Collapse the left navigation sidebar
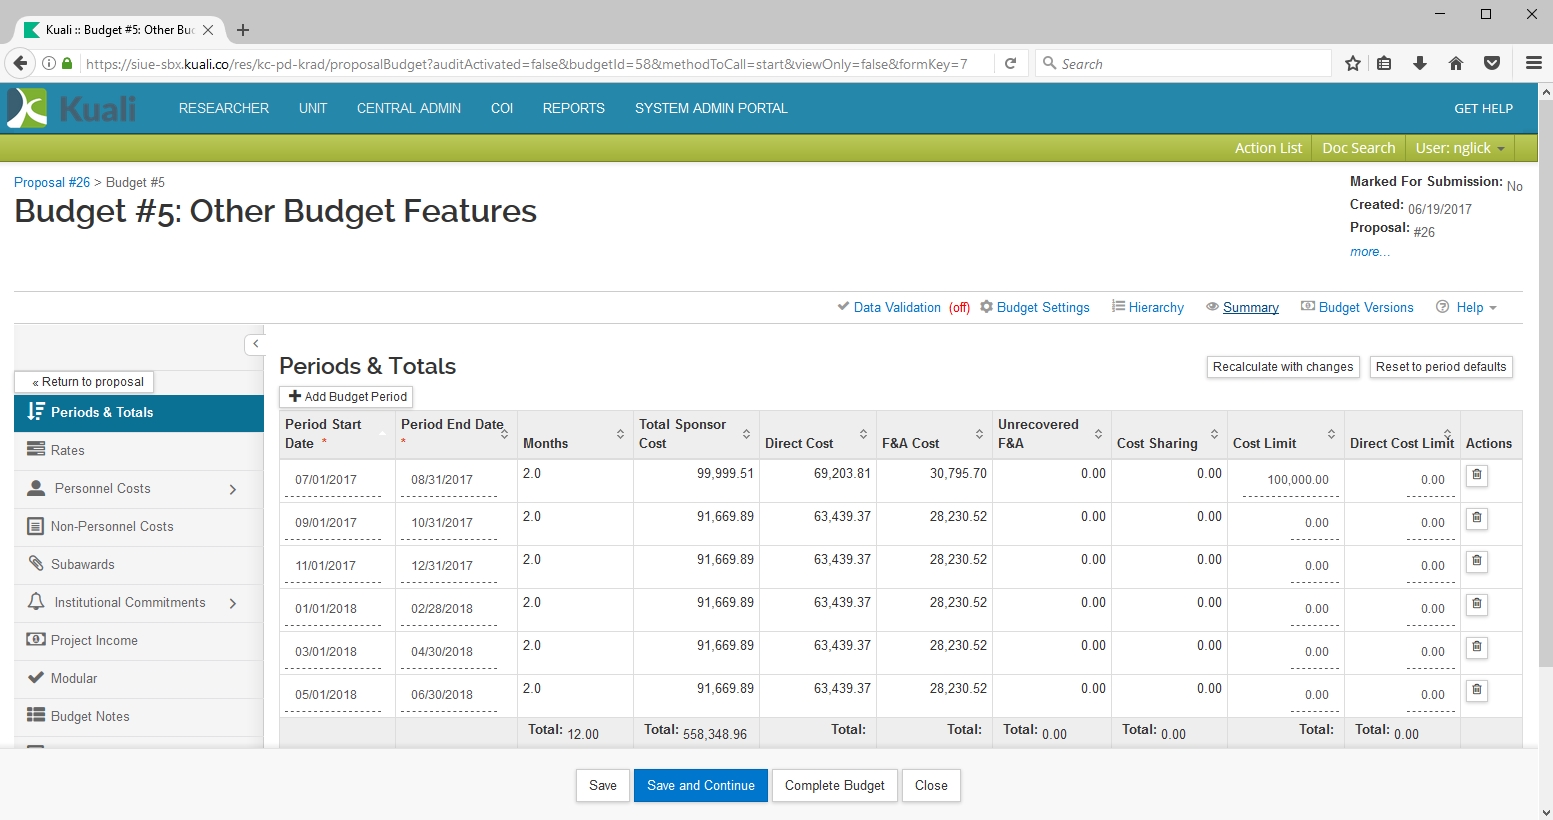 (x=255, y=344)
